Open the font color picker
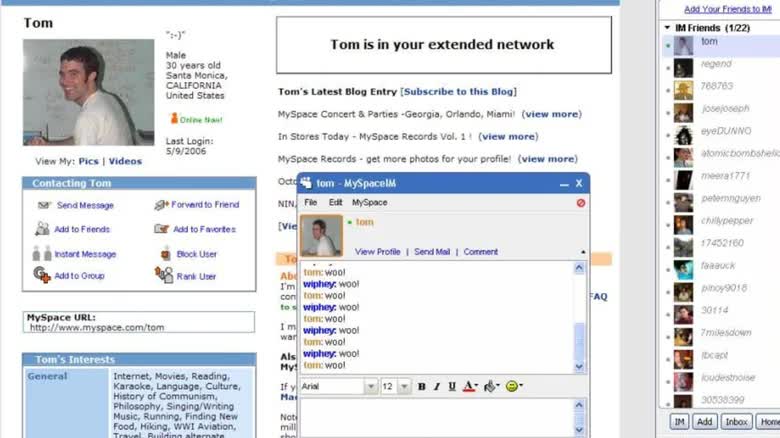This screenshot has height=438, width=780. (470, 386)
